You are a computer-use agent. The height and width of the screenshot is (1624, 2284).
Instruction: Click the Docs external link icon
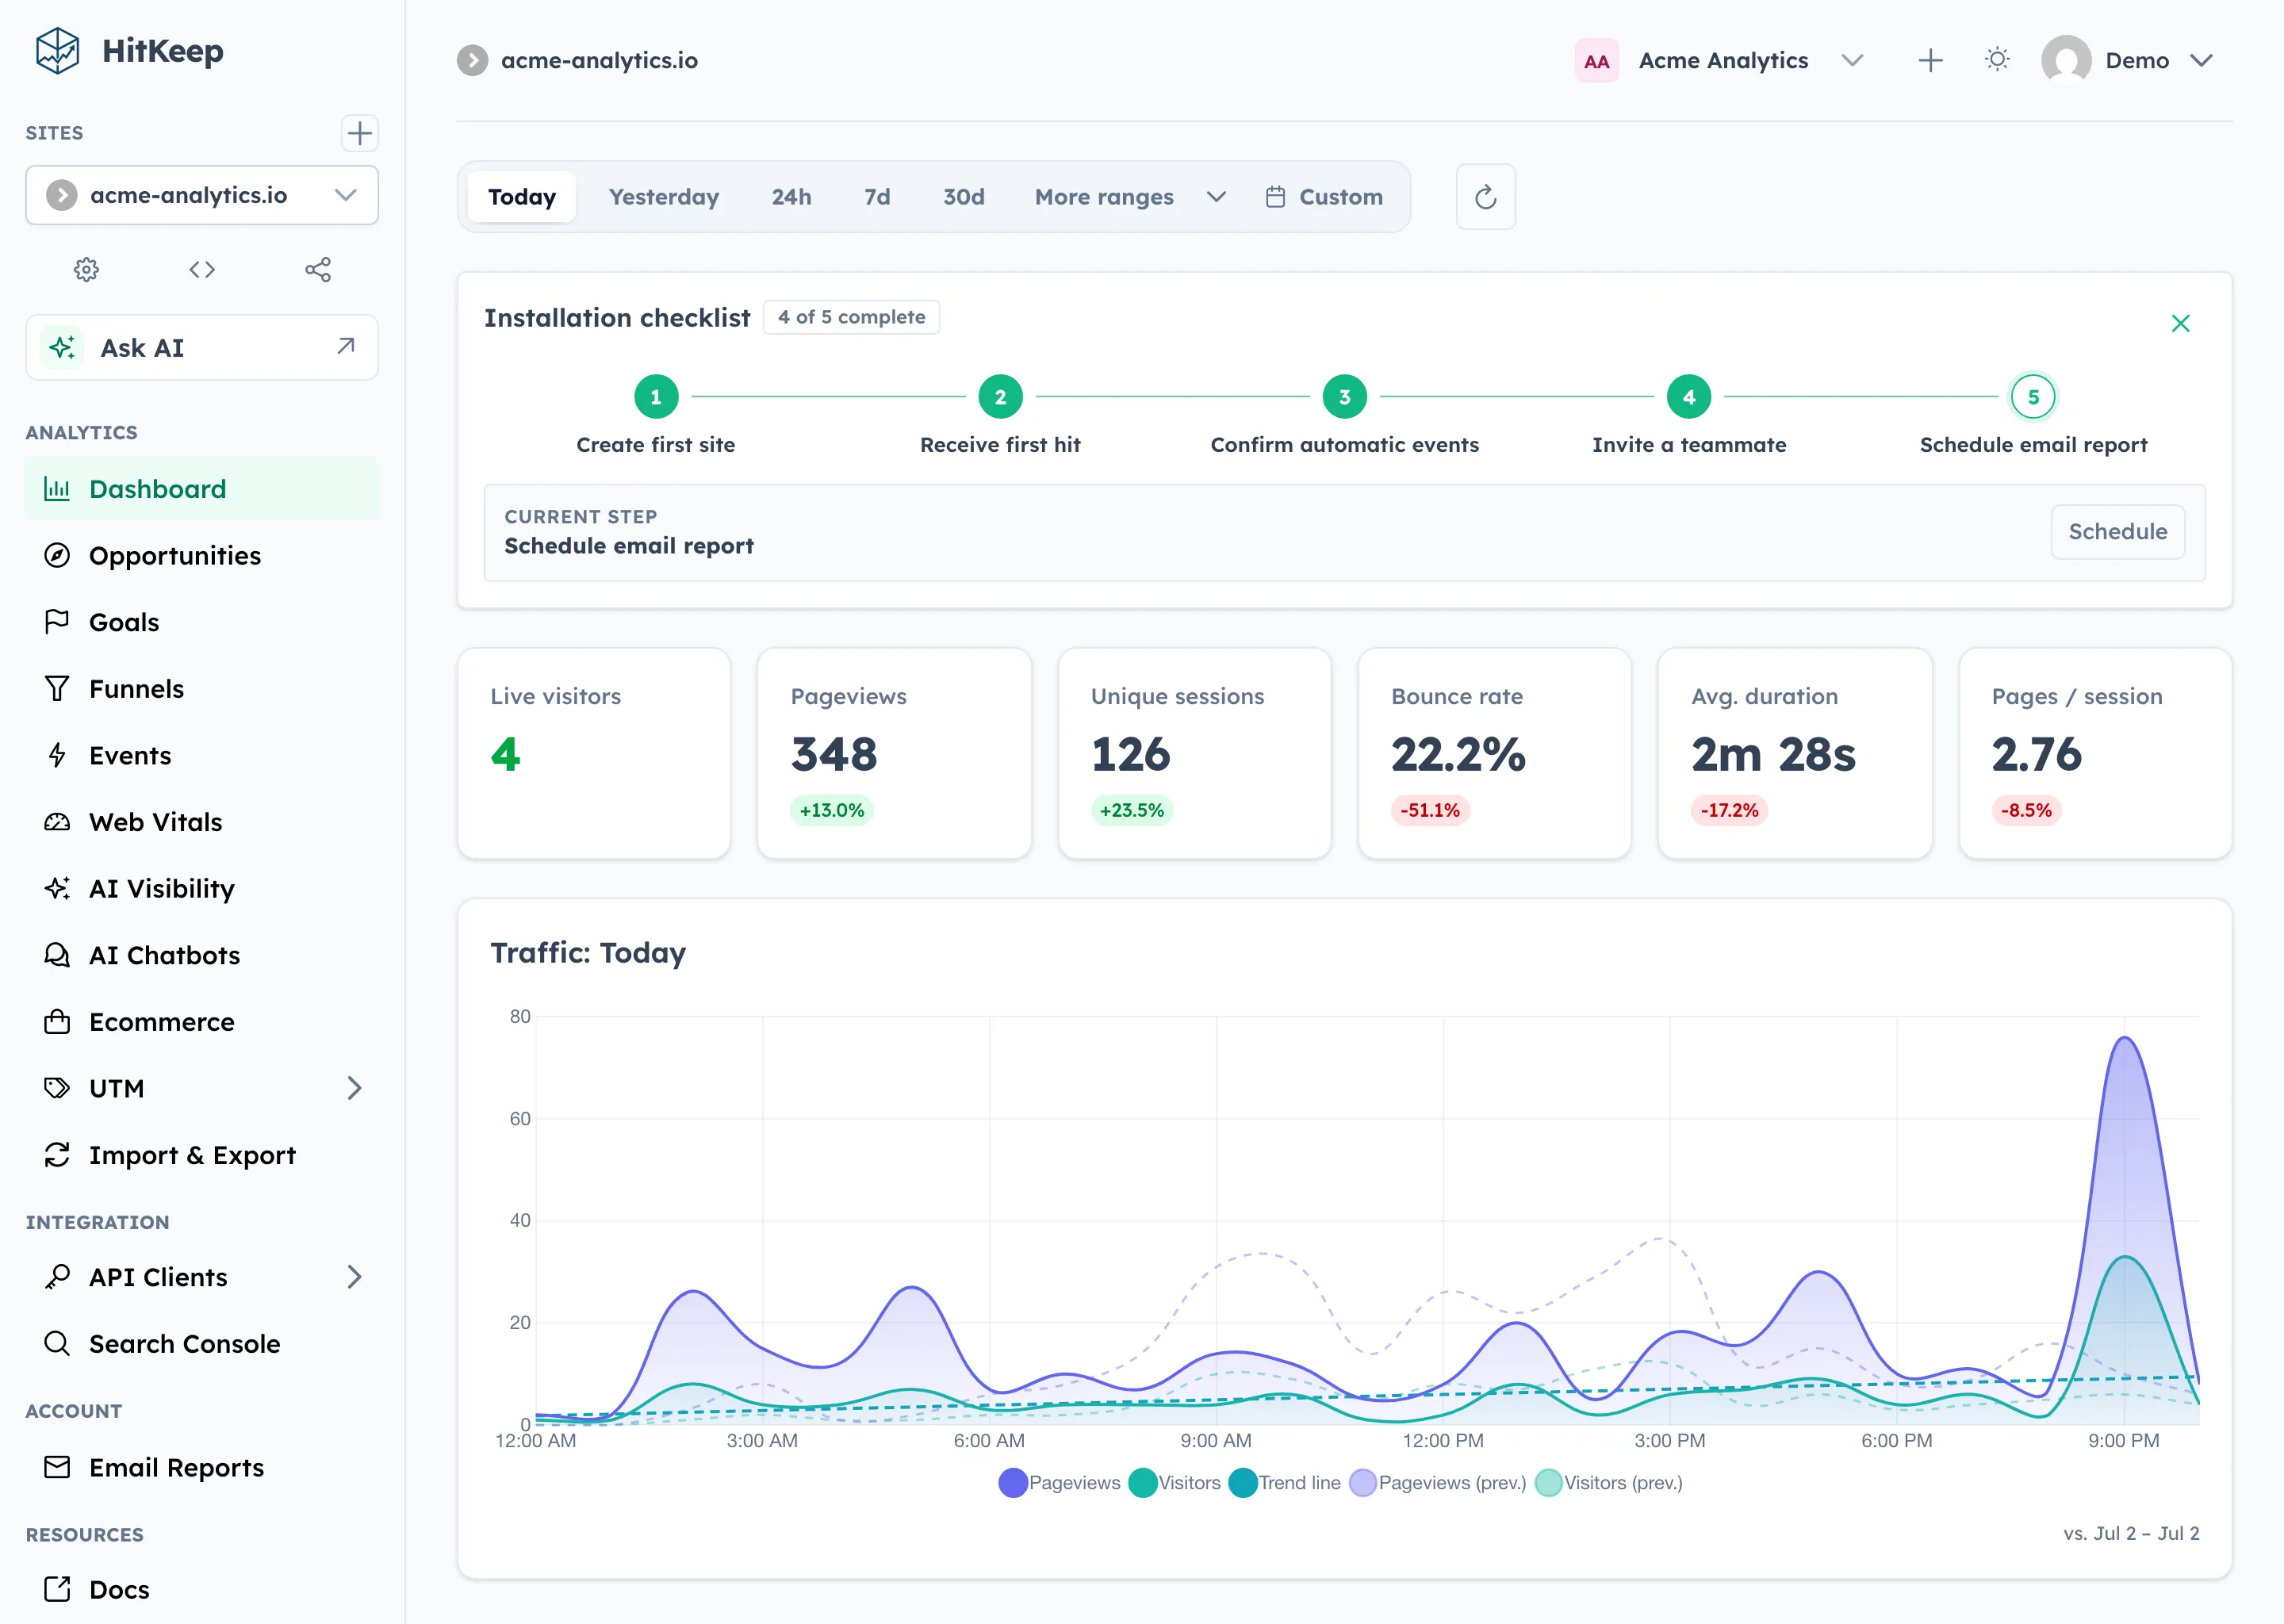(57, 1589)
